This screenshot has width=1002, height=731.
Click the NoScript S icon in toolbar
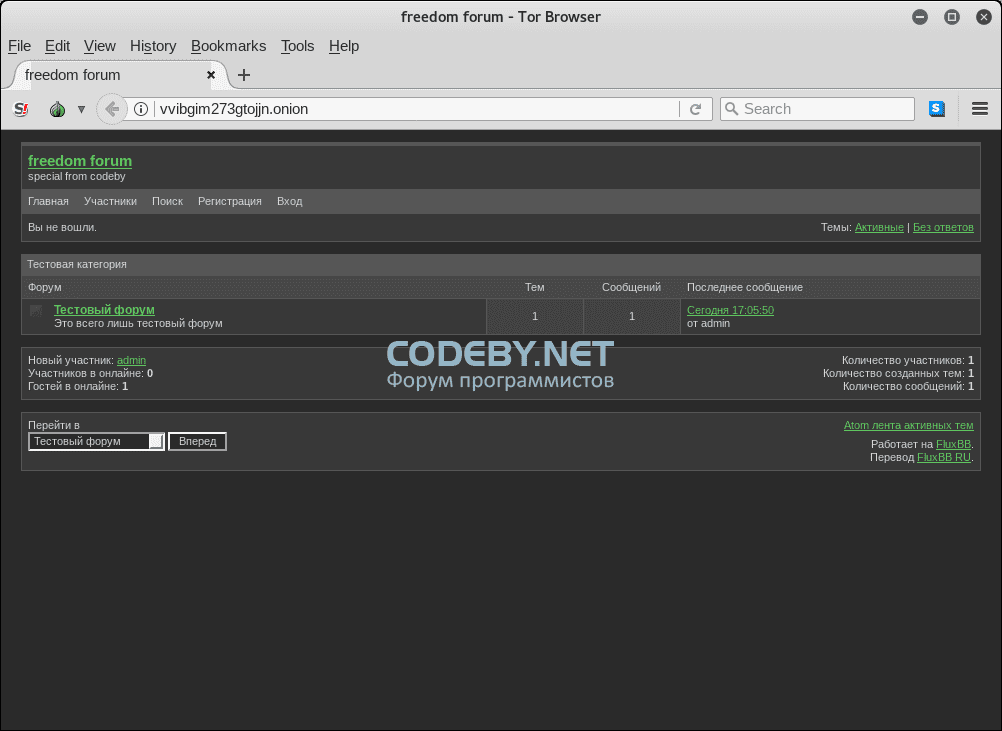[x=21, y=109]
